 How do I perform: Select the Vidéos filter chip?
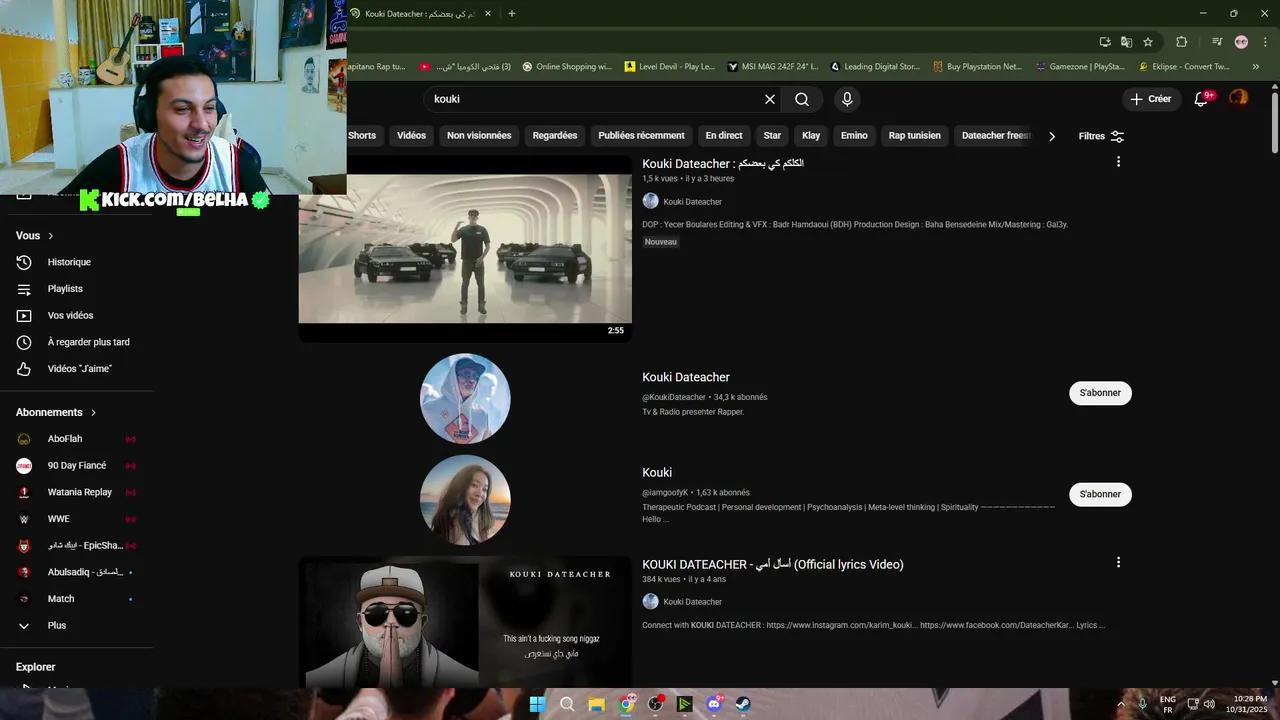(411, 136)
